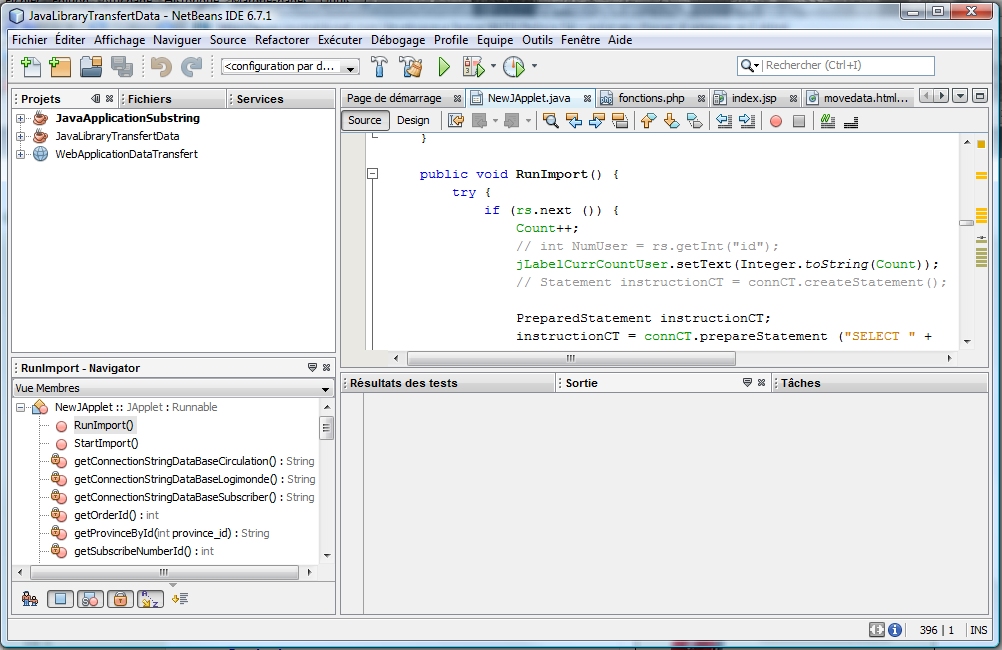The height and width of the screenshot is (650, 1002).
Task: Click the Rechercher search field
Action: point(847,65)
